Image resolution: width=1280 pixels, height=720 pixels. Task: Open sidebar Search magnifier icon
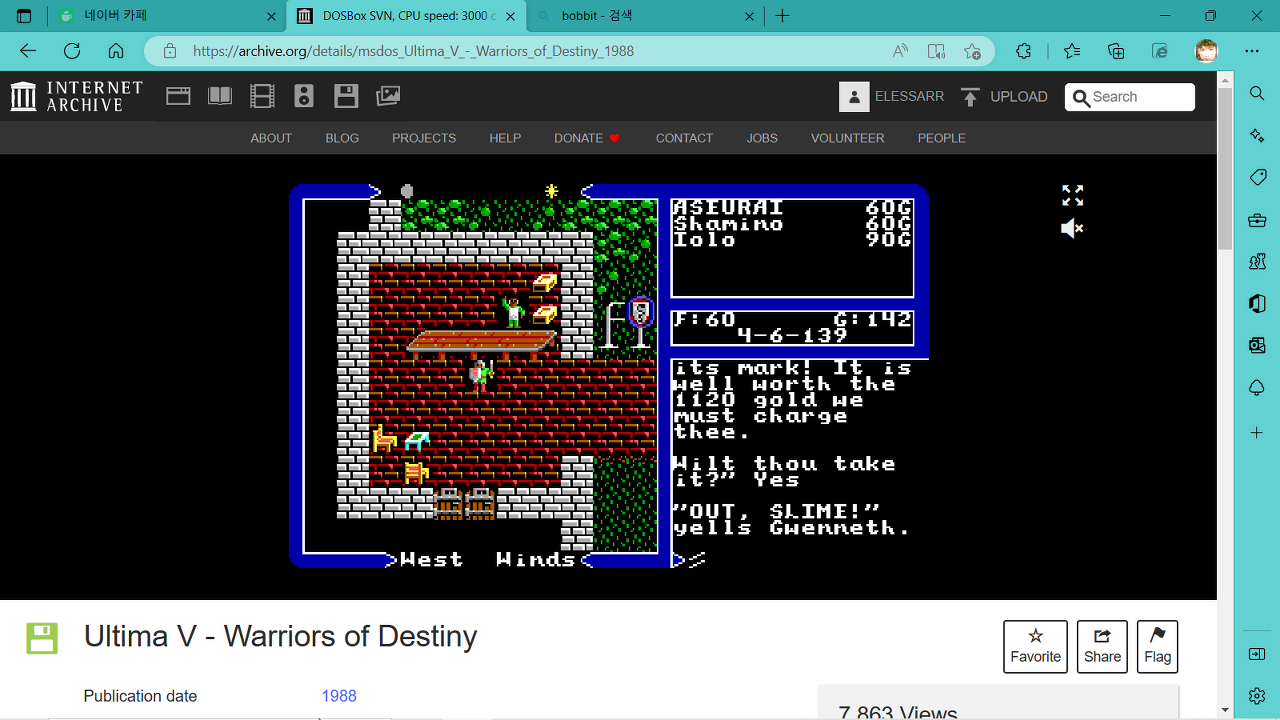coord(1257,93)
